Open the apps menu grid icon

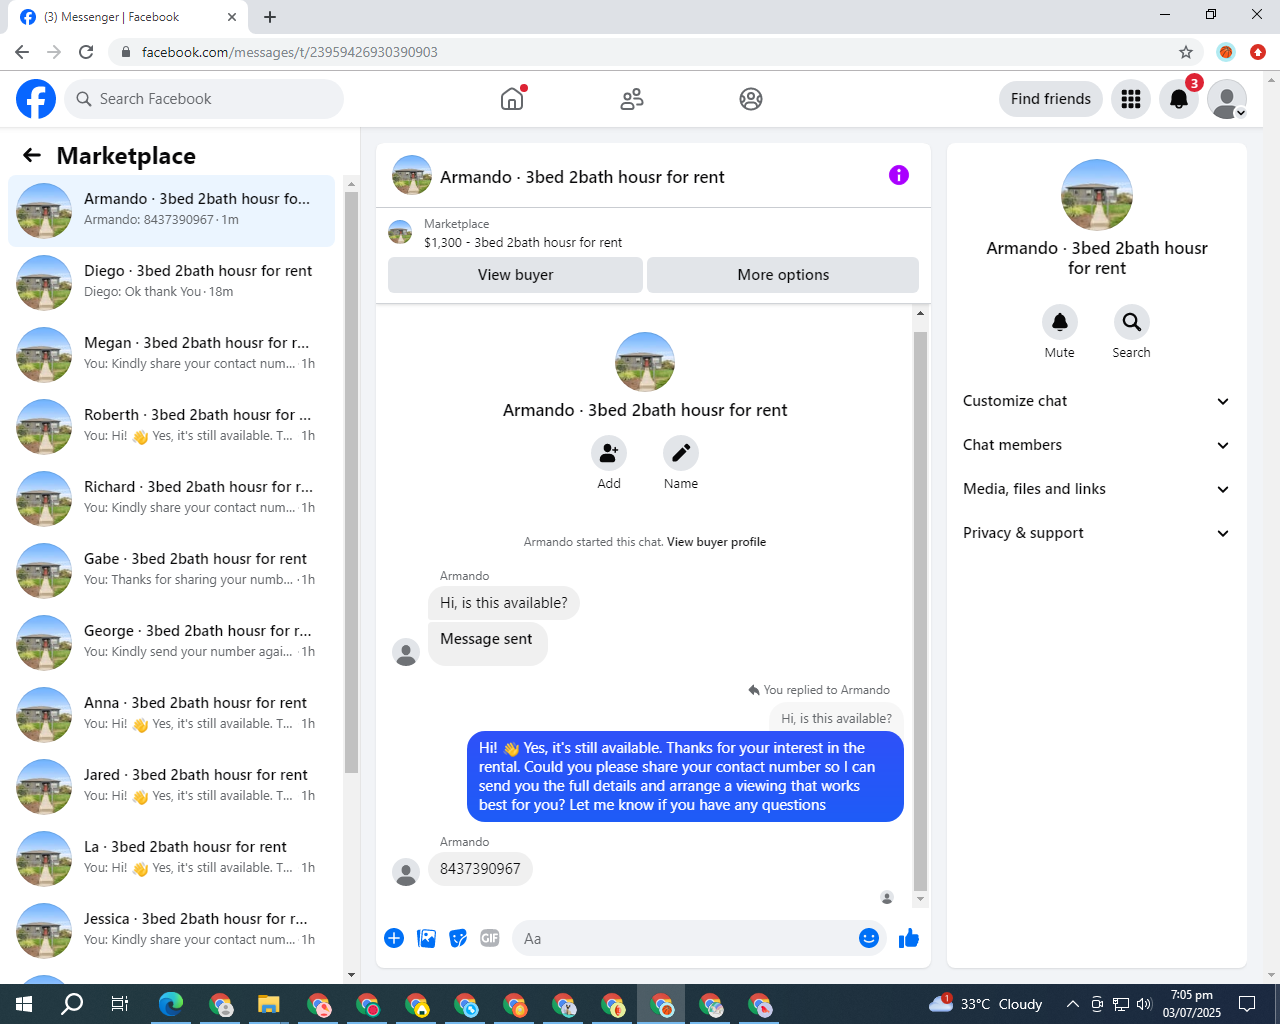pyautogui.click(x=1131, y=99)
